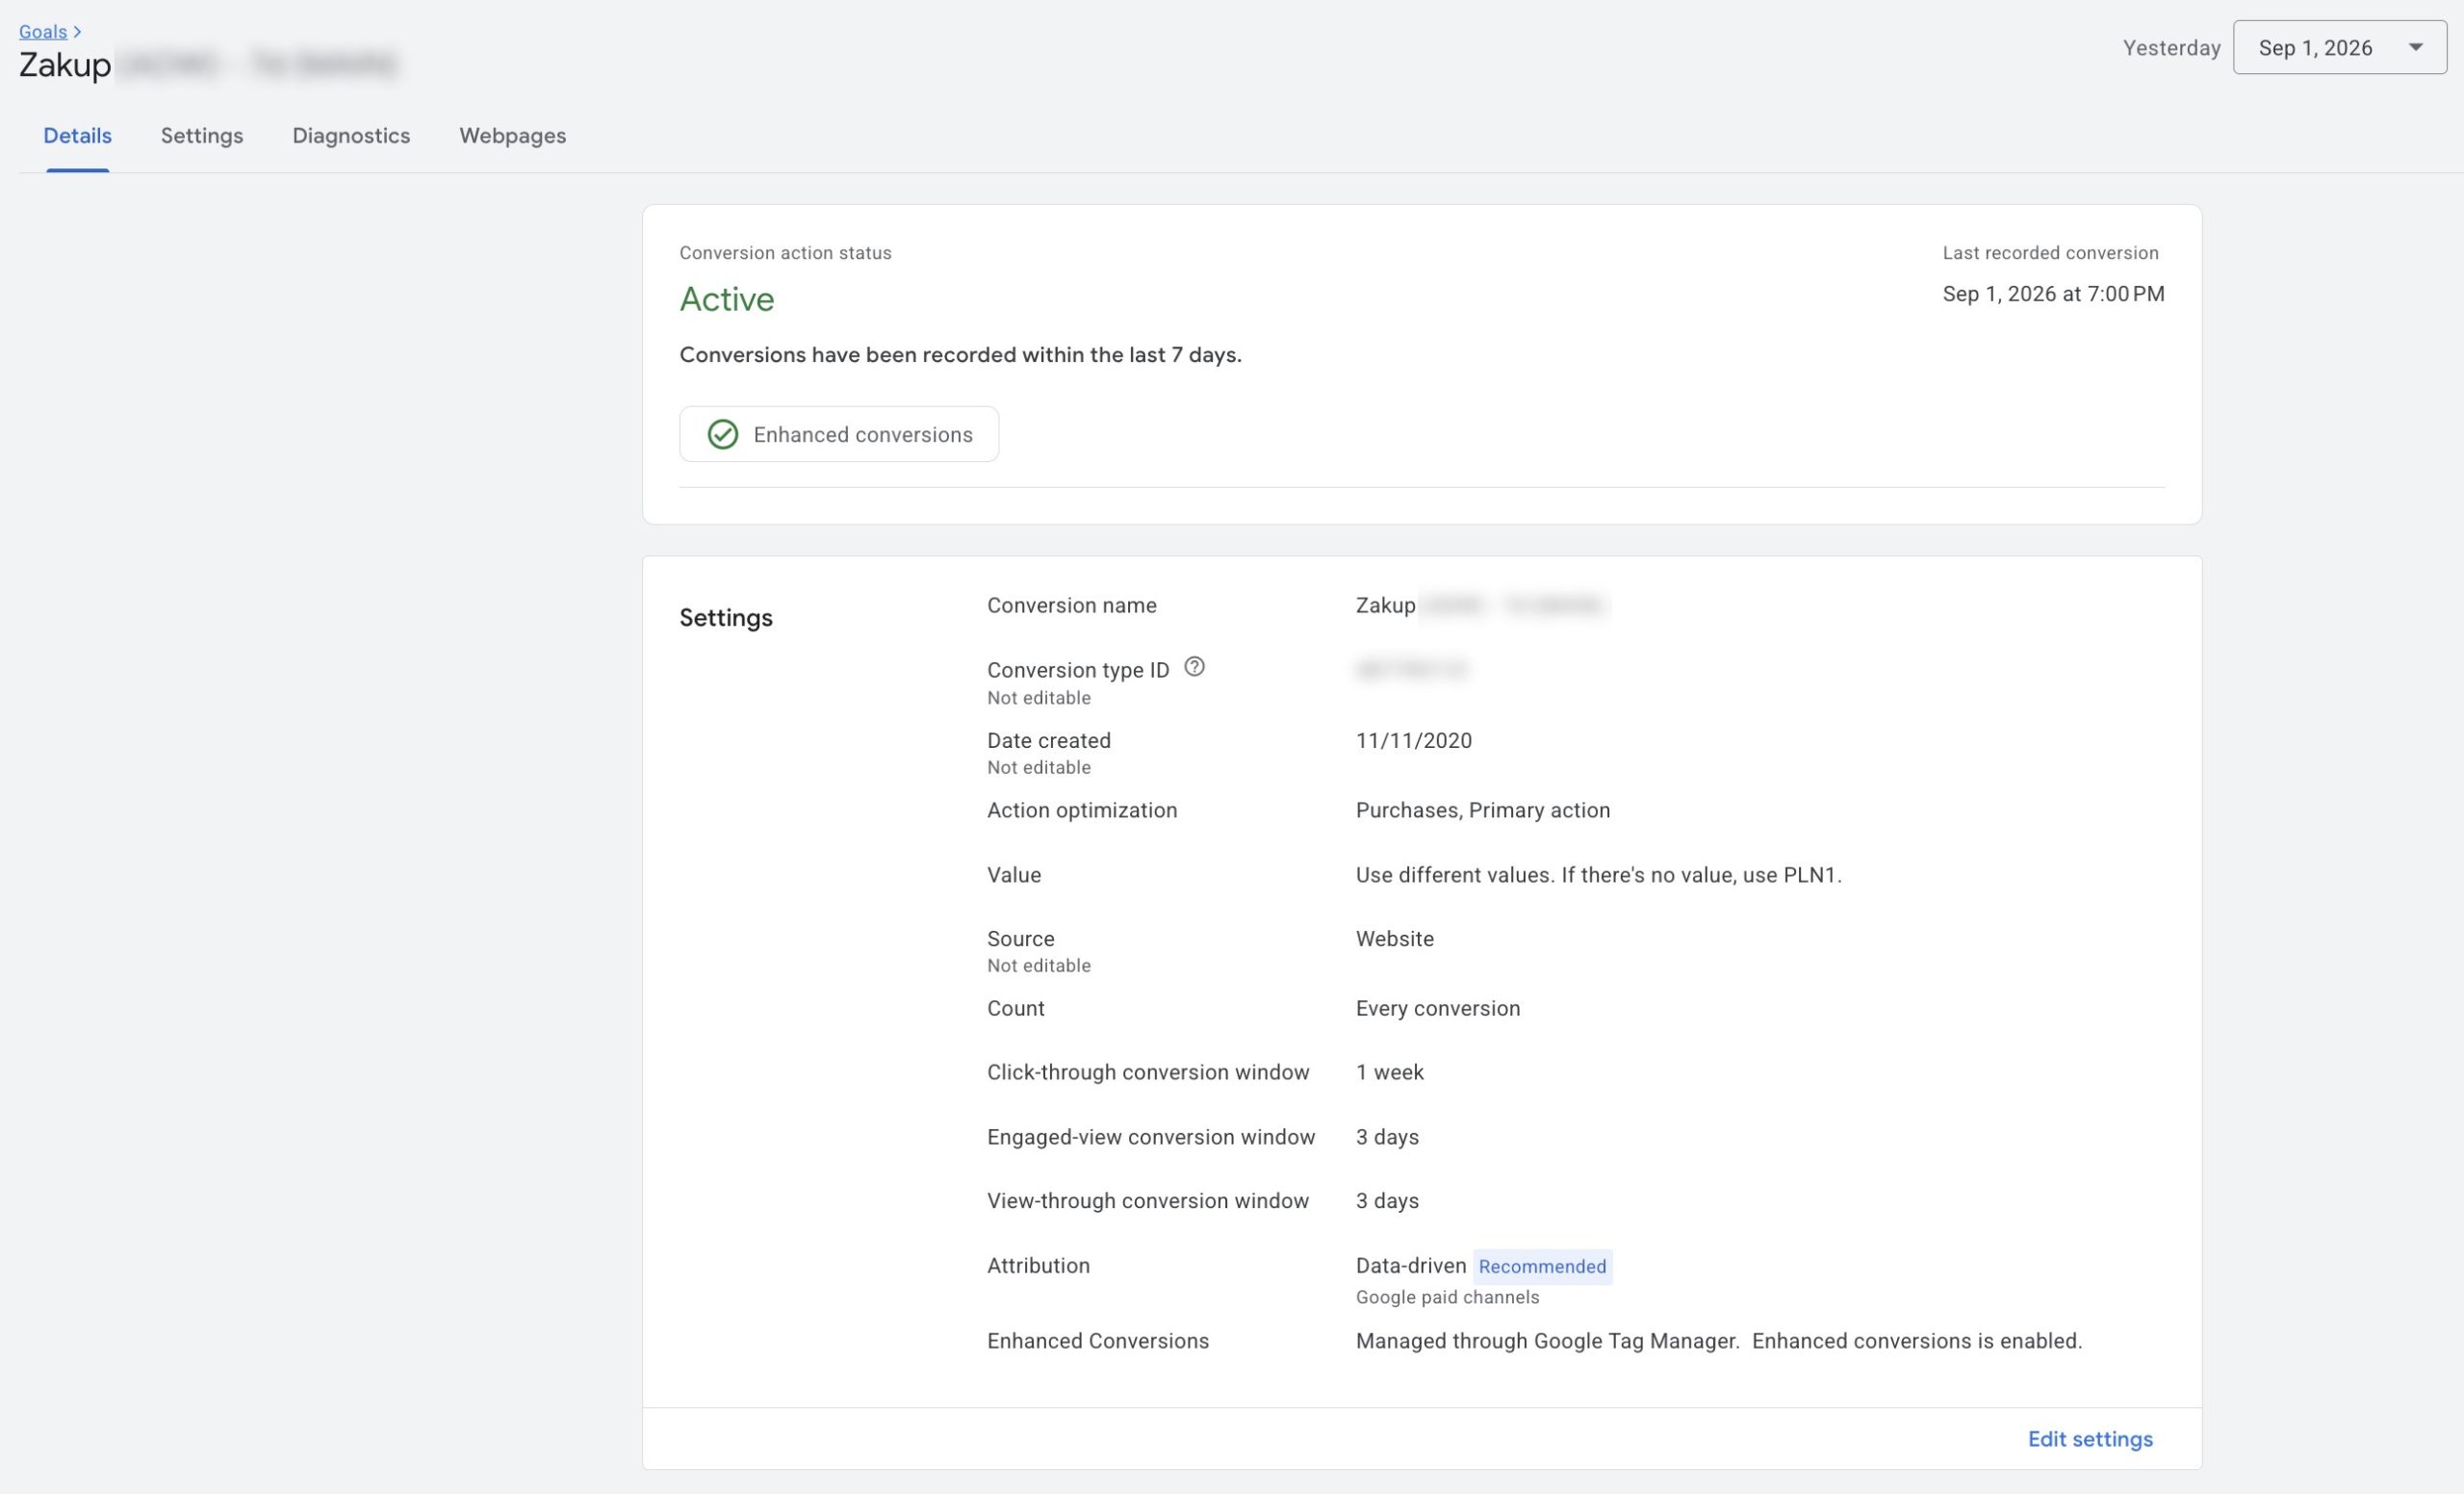
Task: Click the 'Yesterday' label near date picker
Action: coord(2172,48)
